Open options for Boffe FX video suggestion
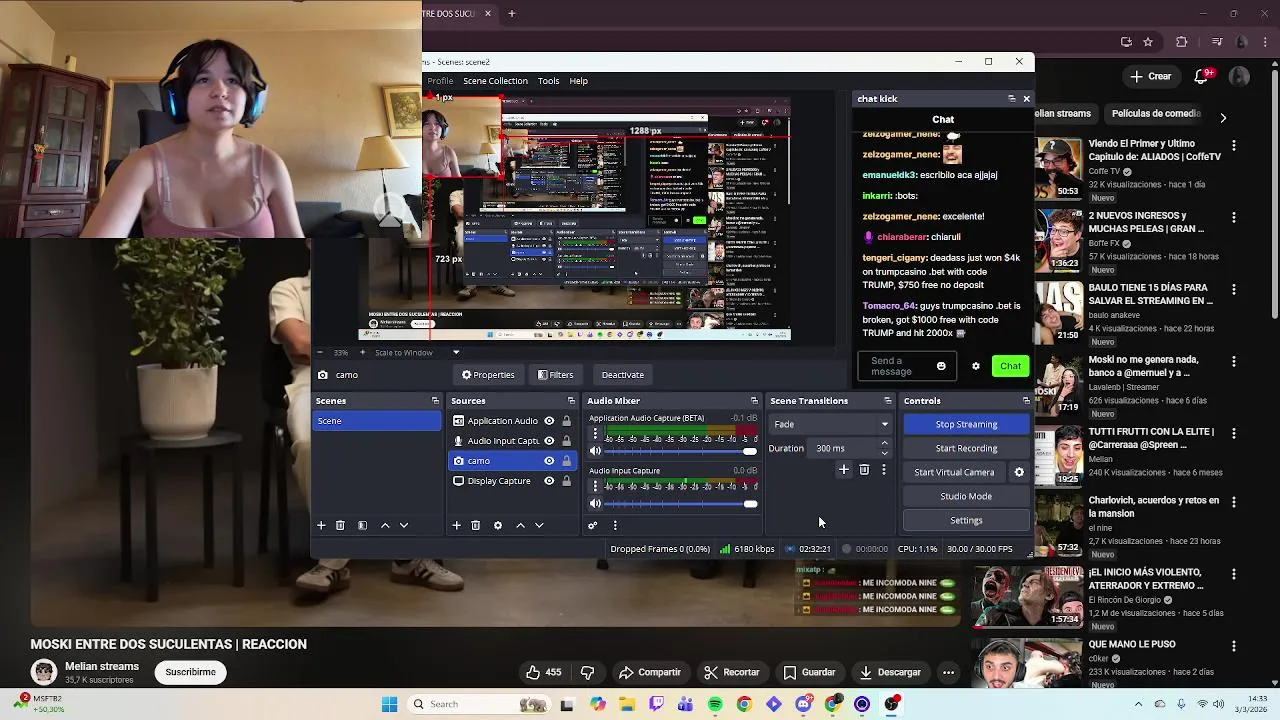The image size is (1280, 720). (1233, 217)
